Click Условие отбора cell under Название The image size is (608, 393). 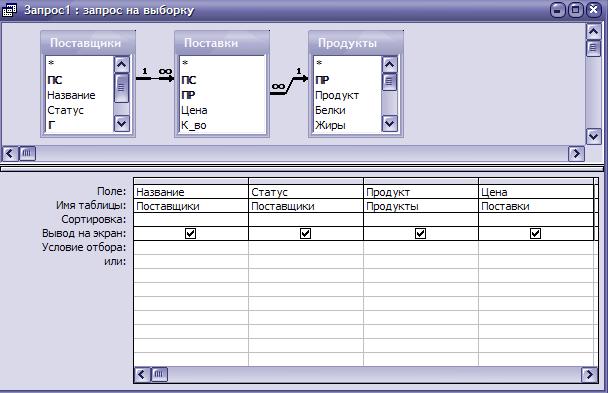(x=191, y=247)
